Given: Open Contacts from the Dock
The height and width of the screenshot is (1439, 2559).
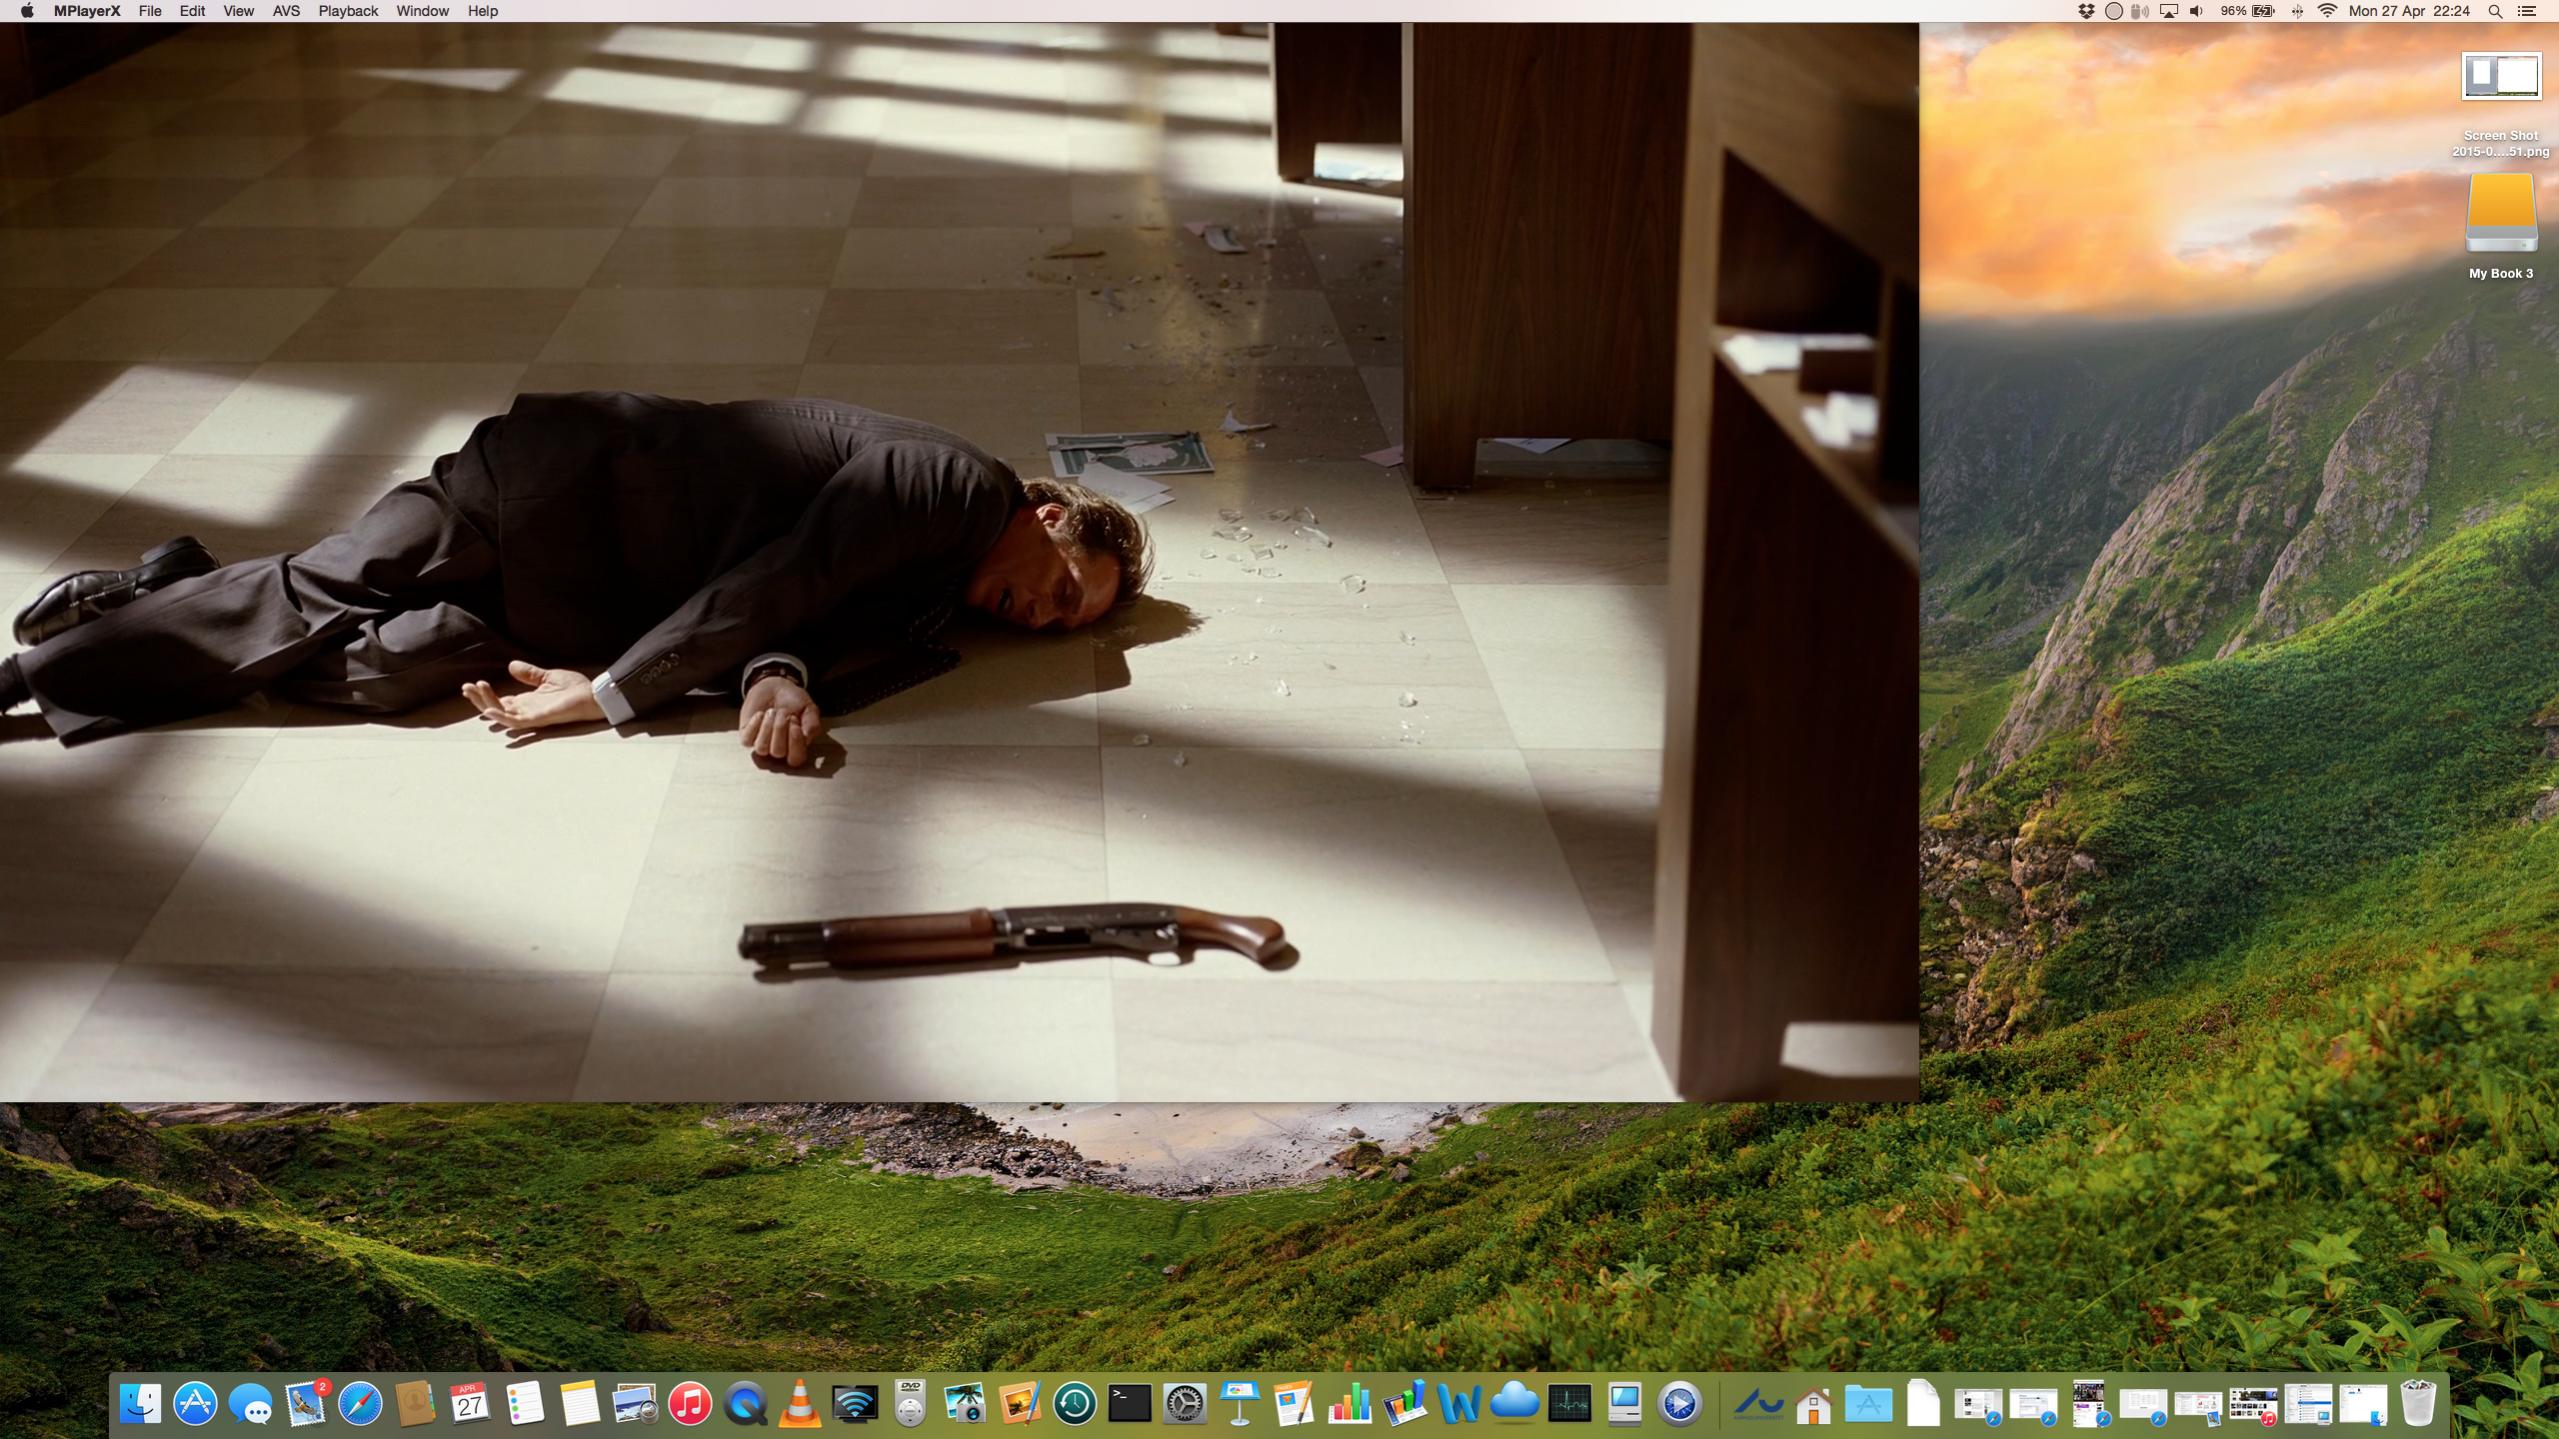Looking at the screenshot, I should (x=415, y=1404).
